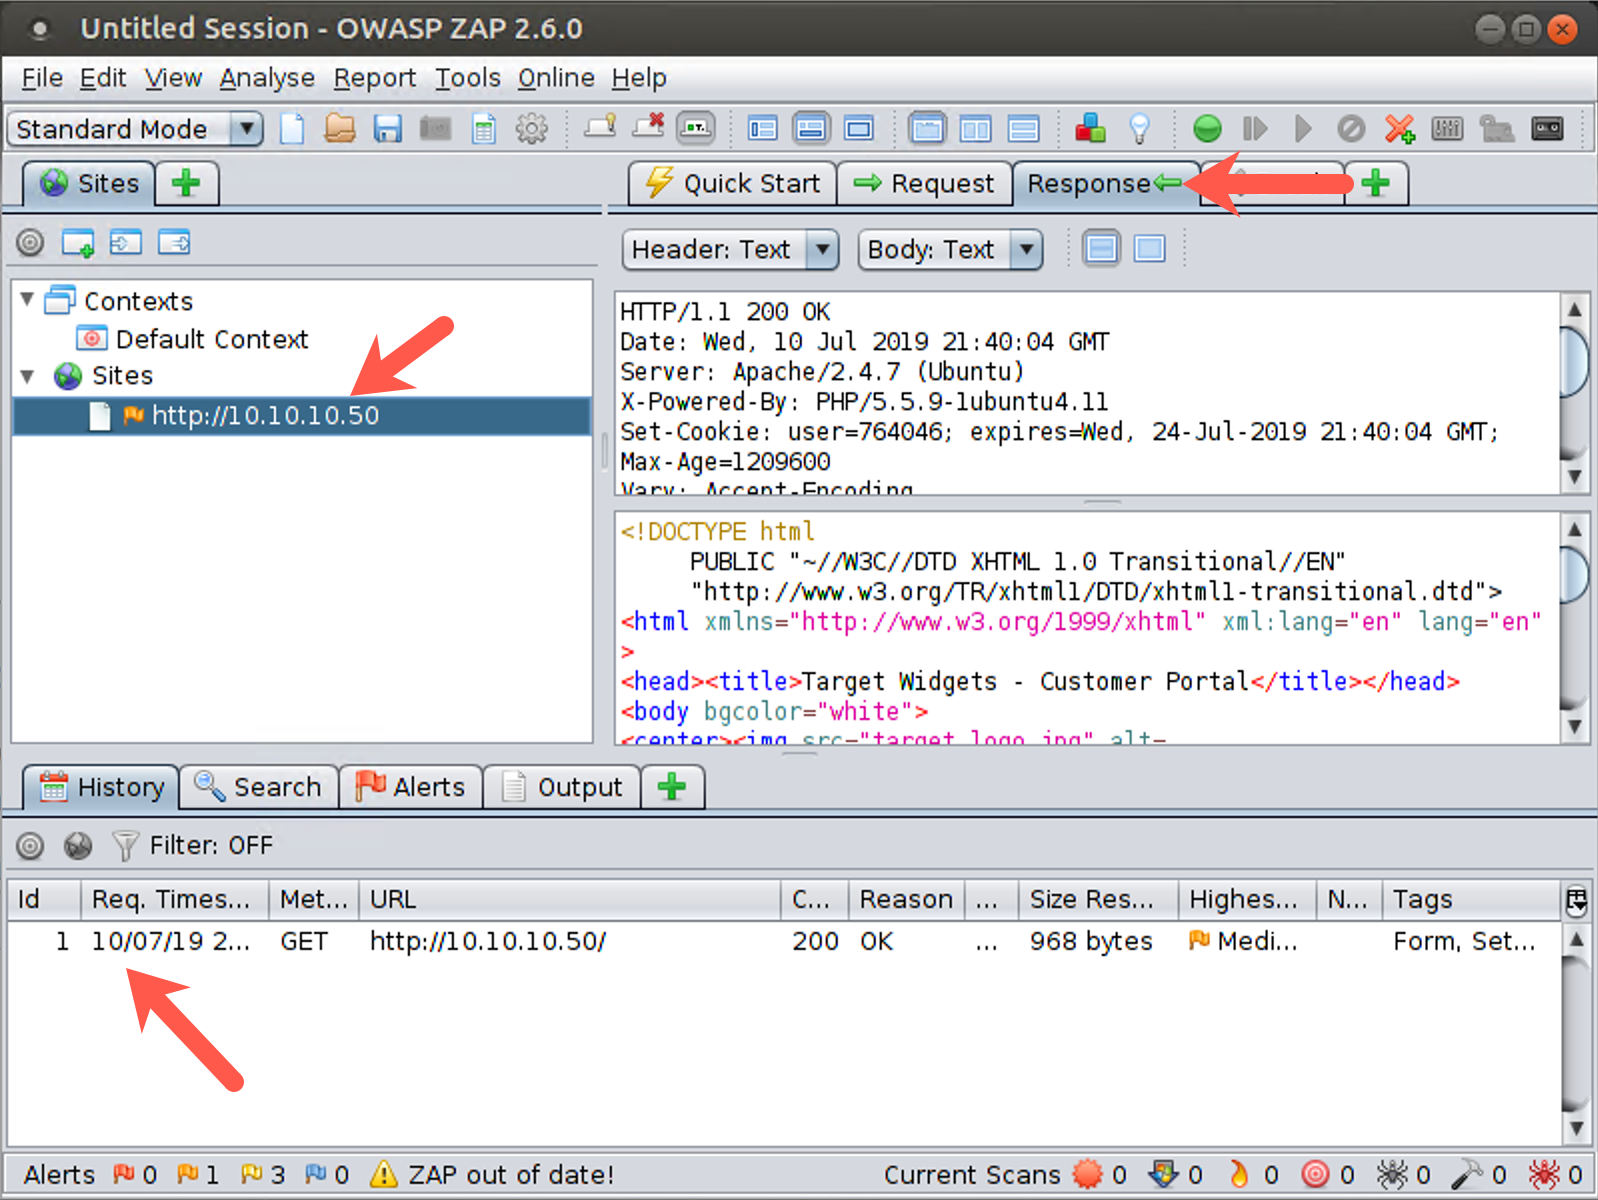This screenshot has height=1200, width=1598.
Task: Open the history Filter funnel
Action: coord(125,846)
